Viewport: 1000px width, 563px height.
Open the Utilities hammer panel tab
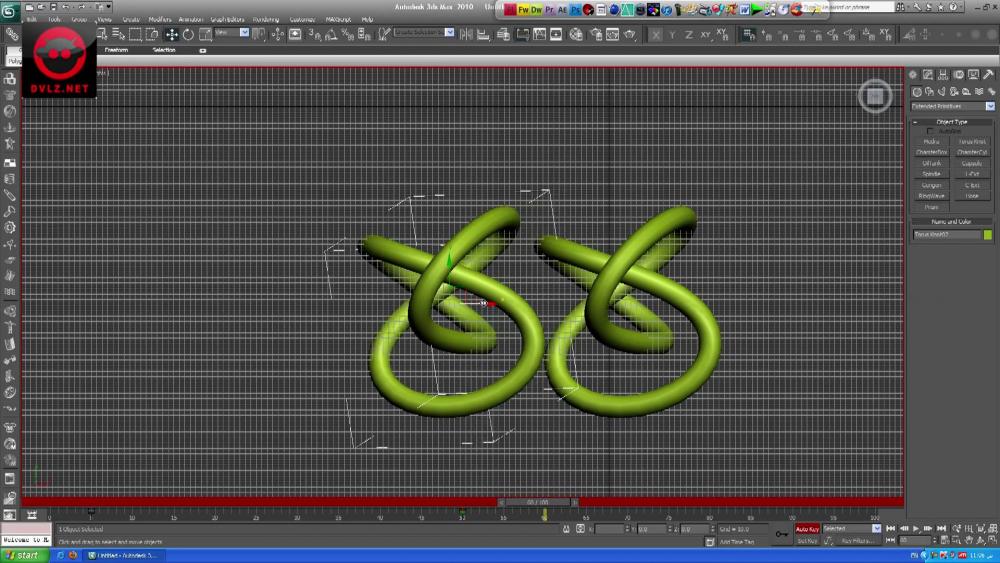coord(990,75)
